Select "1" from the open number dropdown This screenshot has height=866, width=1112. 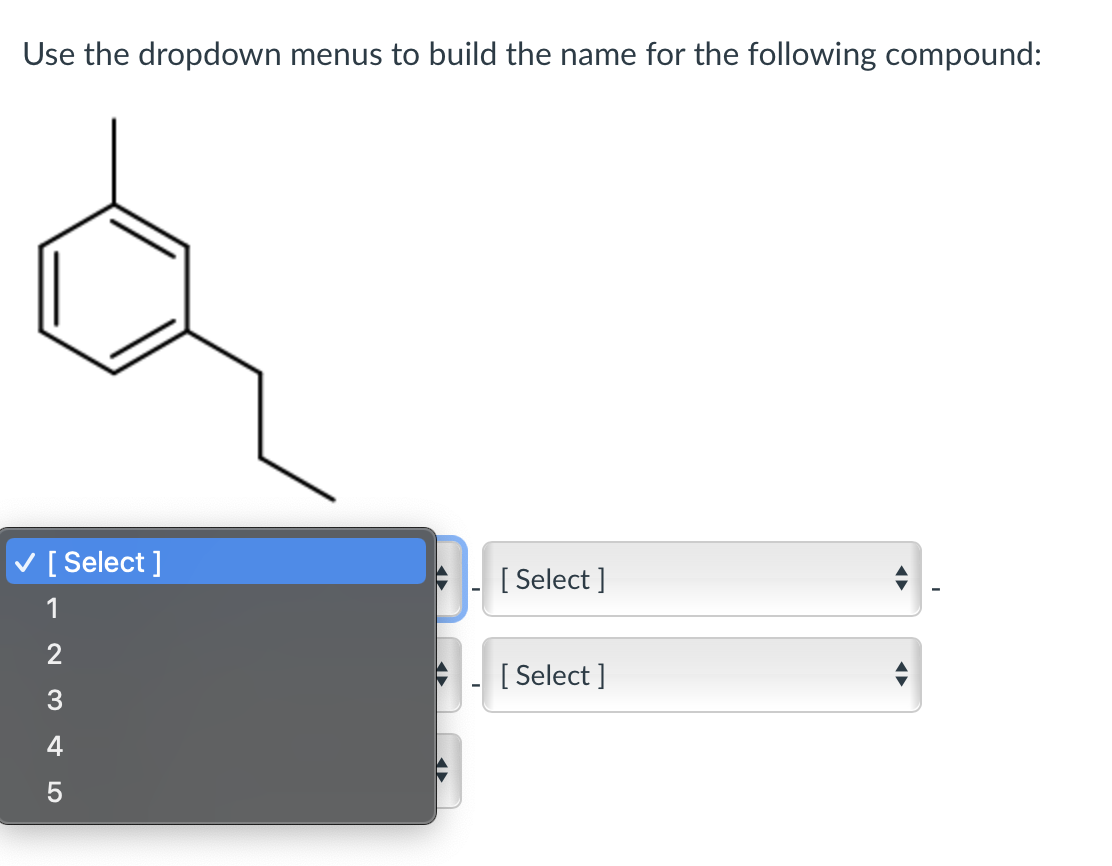pyautogui.click(x=53, y=608)
